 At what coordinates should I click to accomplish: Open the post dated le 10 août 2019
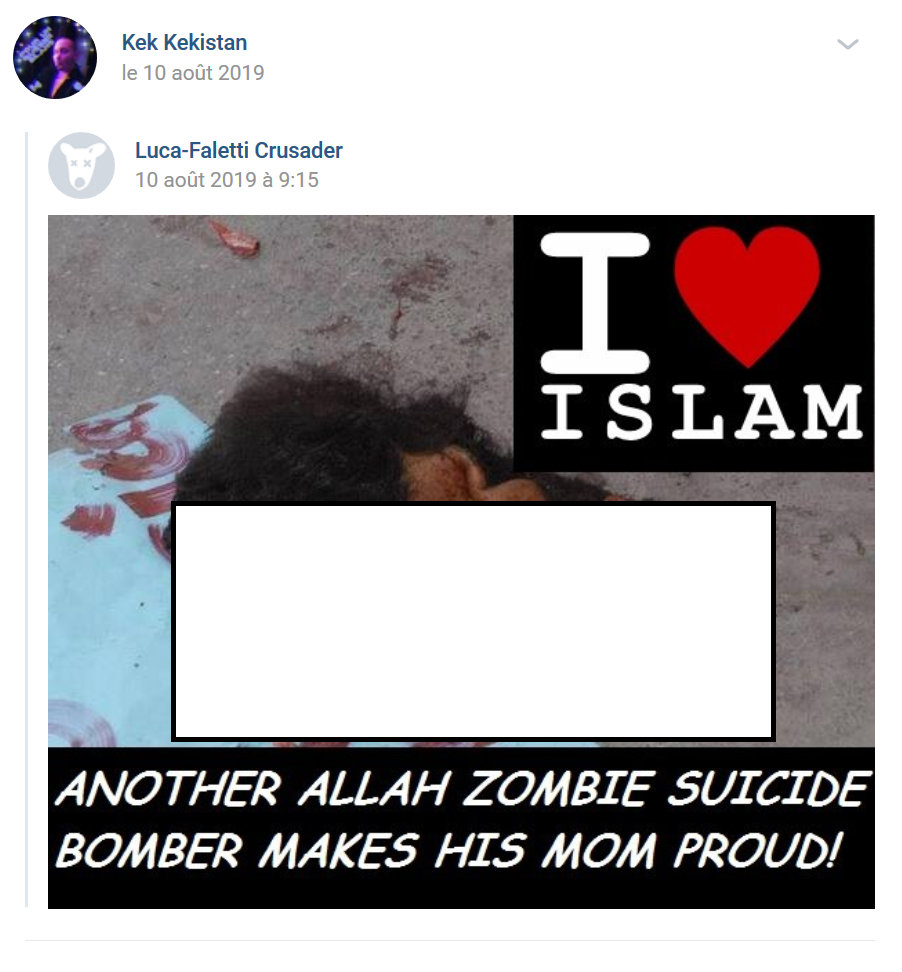(193, 73)
